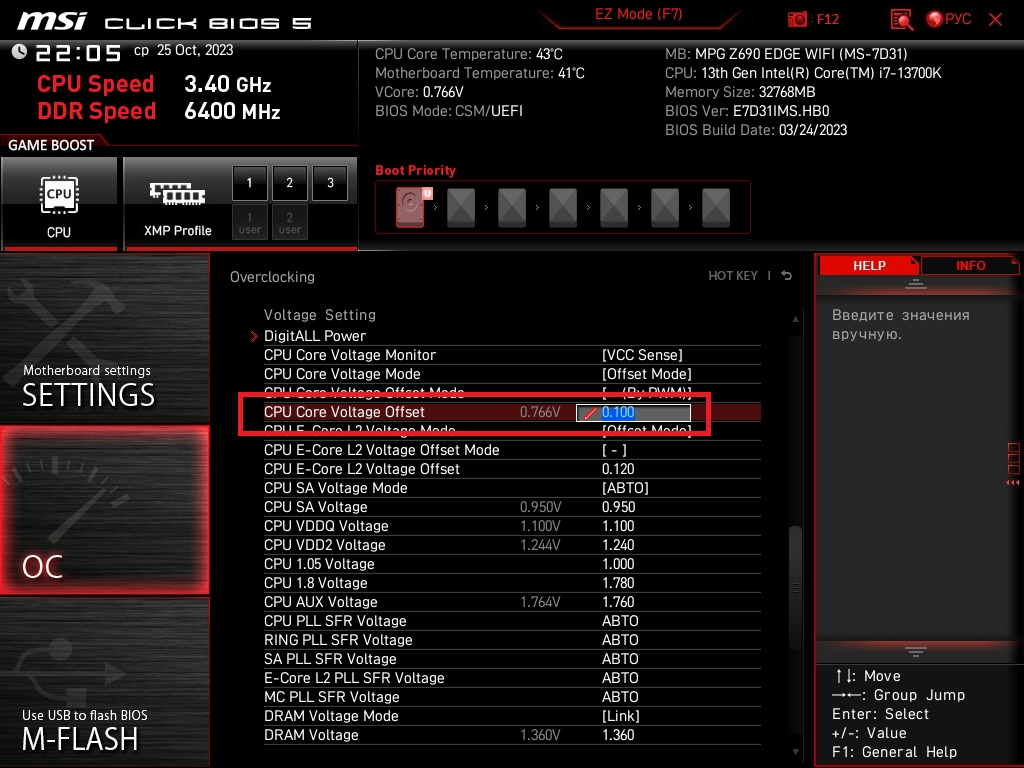Select DRAM Voltage value 1.360
The image size is (1024, 768).
[618, 735]
